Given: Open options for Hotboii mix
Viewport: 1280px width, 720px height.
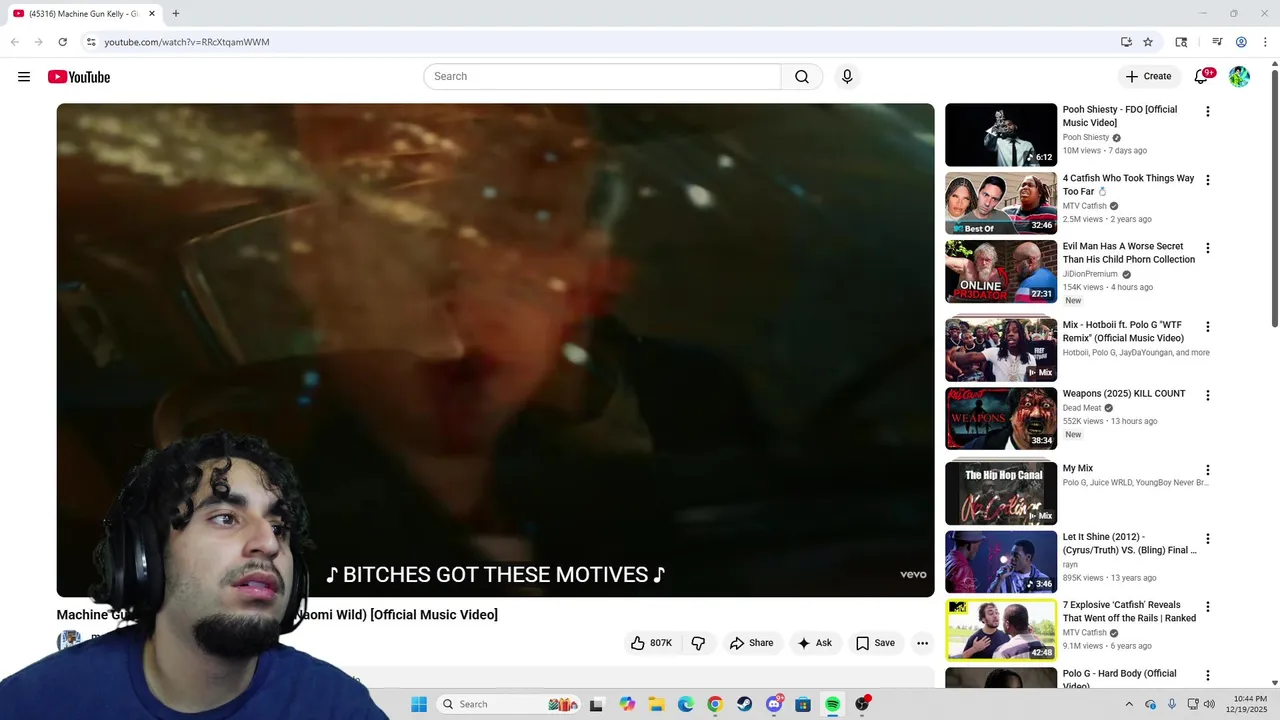Looking at the screenshot, I should 1207,327.
